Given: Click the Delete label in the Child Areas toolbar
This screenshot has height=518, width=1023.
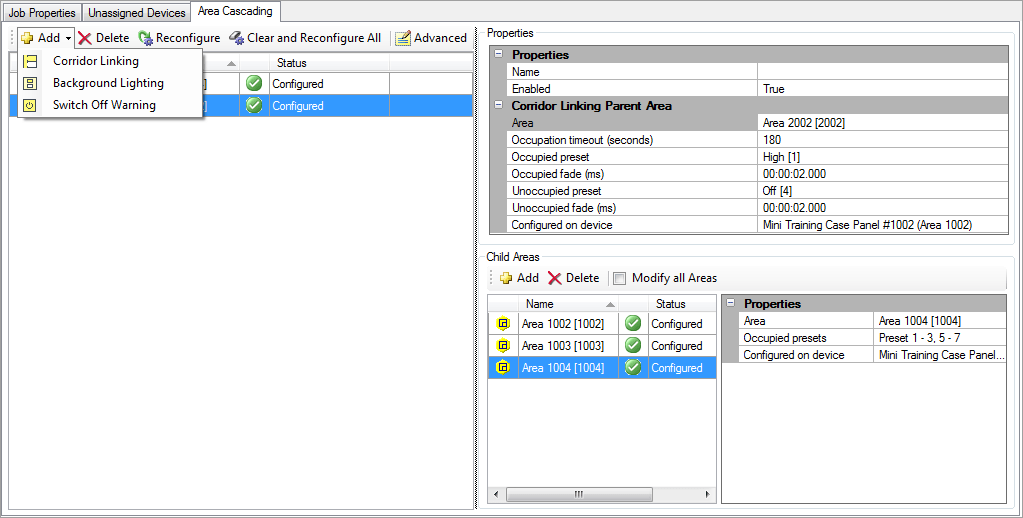Looking at the screenshot, I should [583, 278].
